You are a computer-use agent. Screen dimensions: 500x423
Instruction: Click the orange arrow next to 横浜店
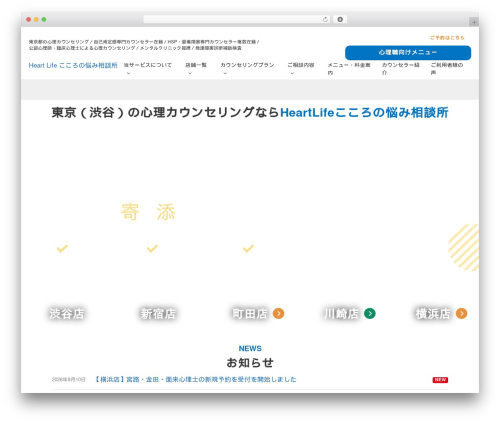tap(461, 313)
